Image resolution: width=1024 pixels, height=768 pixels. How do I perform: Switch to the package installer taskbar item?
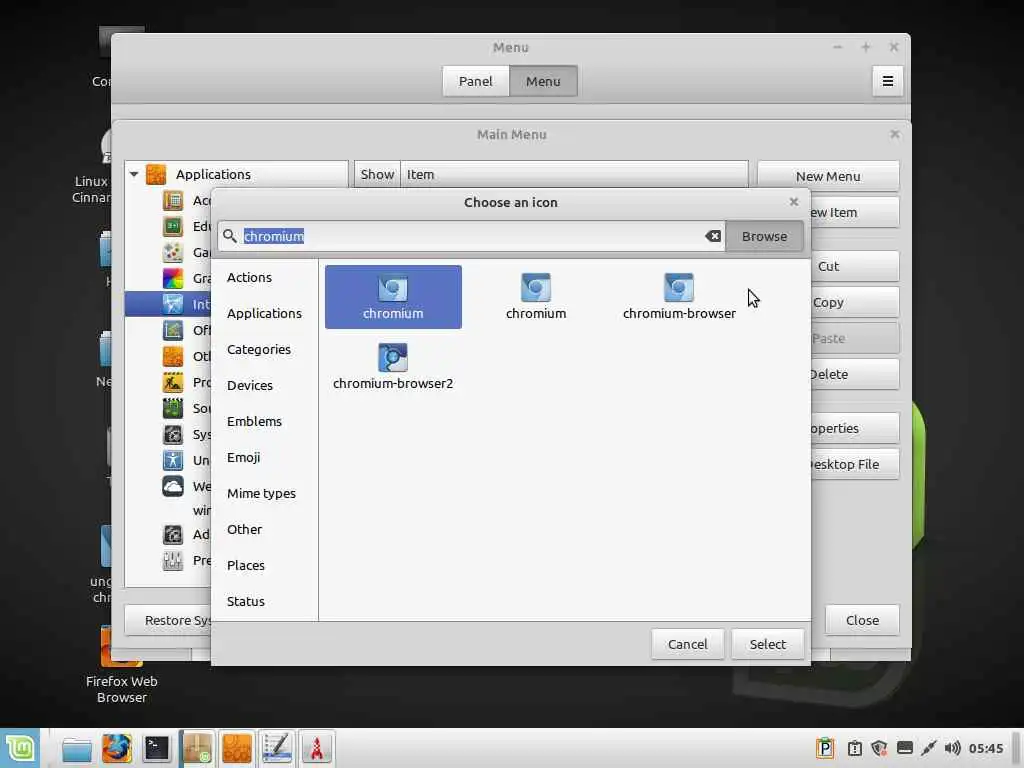pos(197,749)
